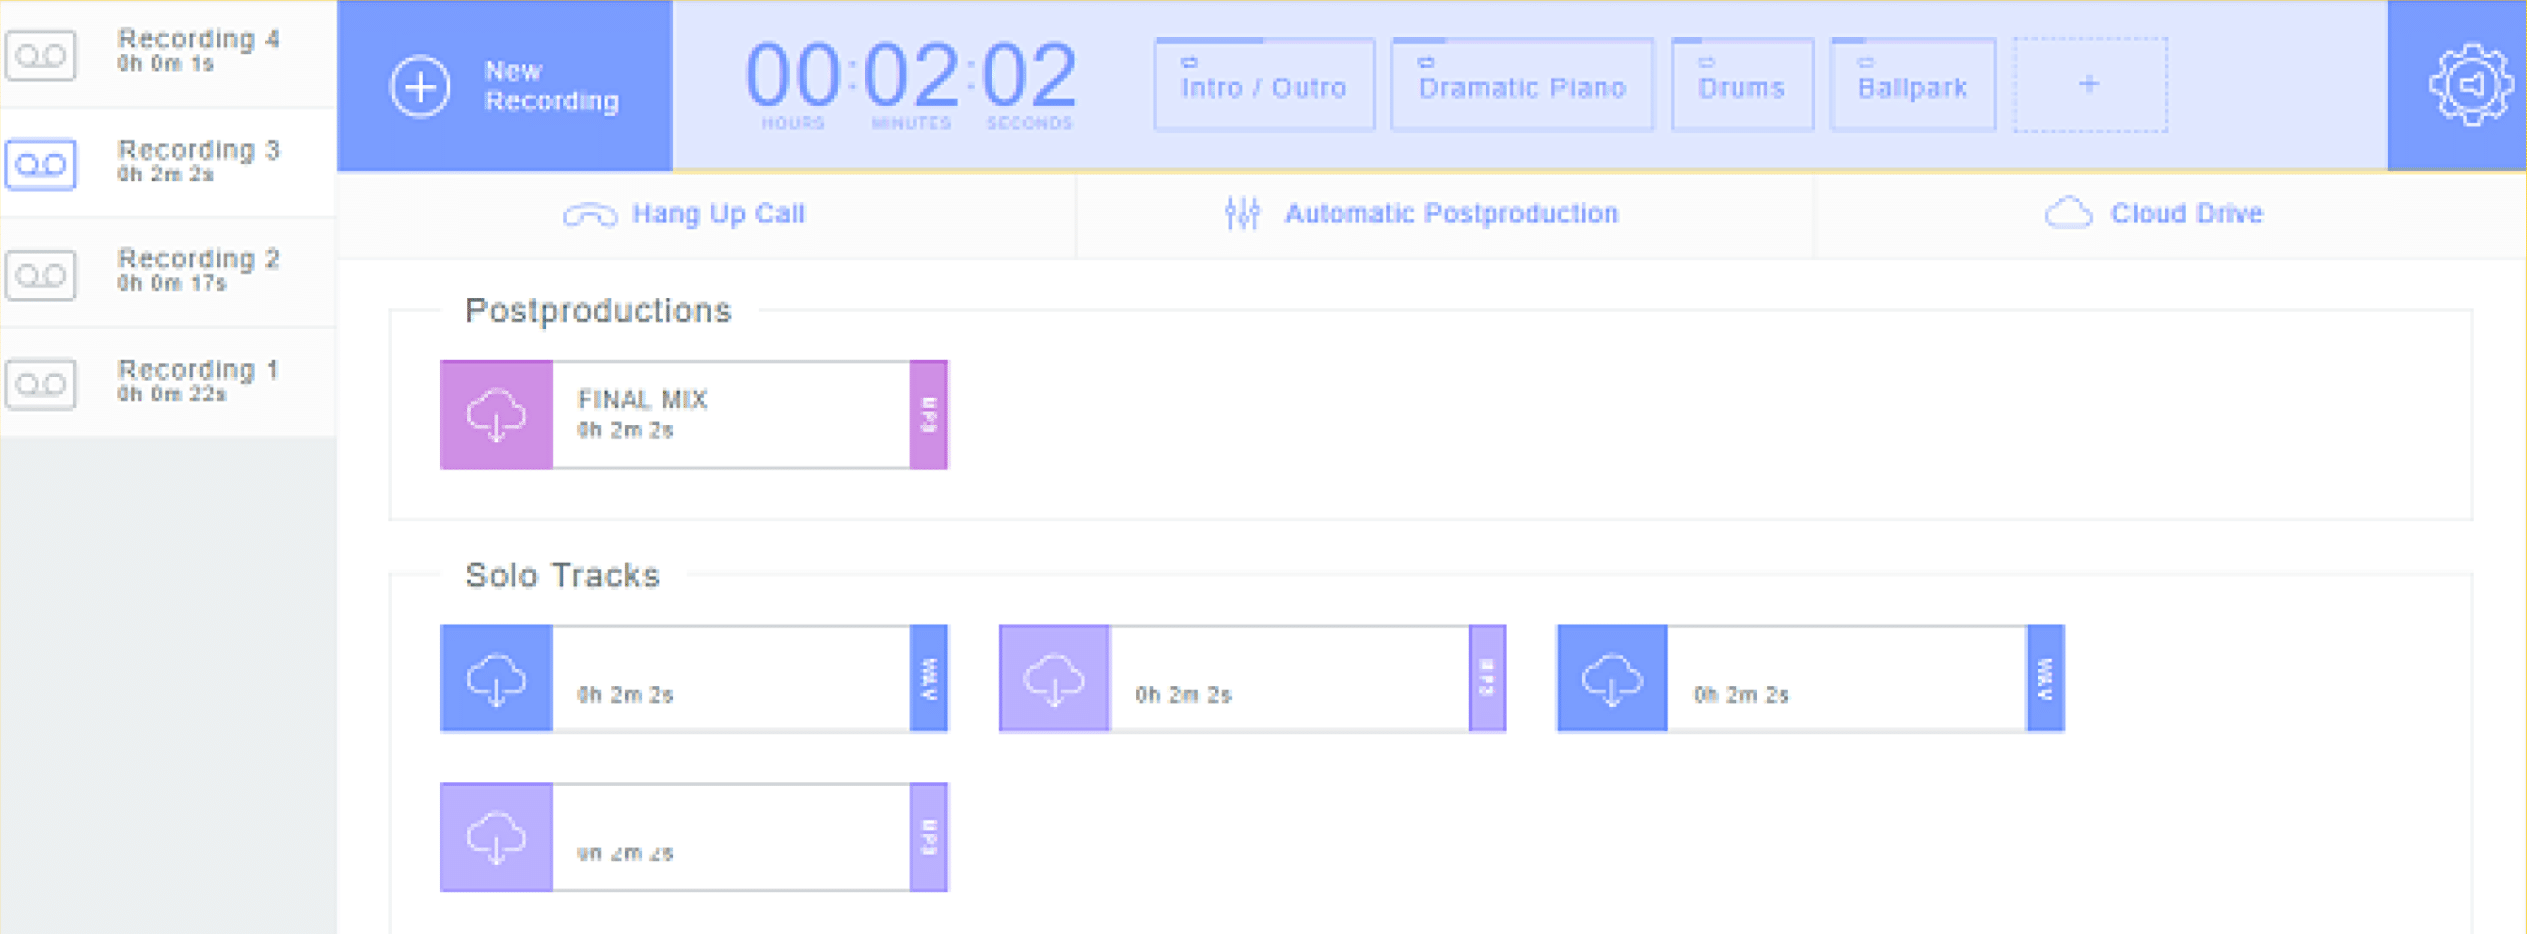The image size is (2527, 934).
Task: Click the New Recording plus icon
Action: (420, 86)
